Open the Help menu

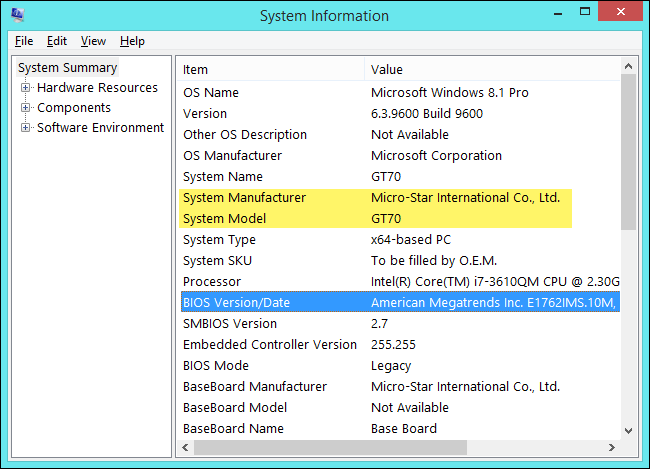pyautogui.click(x=132, y=41)
